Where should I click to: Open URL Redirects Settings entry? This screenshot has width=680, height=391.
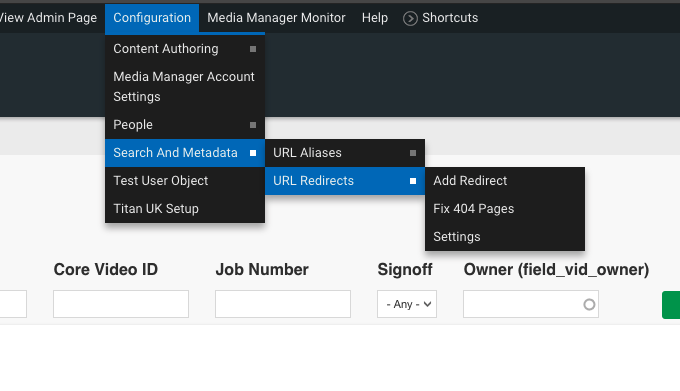click(x=505, y=237)
